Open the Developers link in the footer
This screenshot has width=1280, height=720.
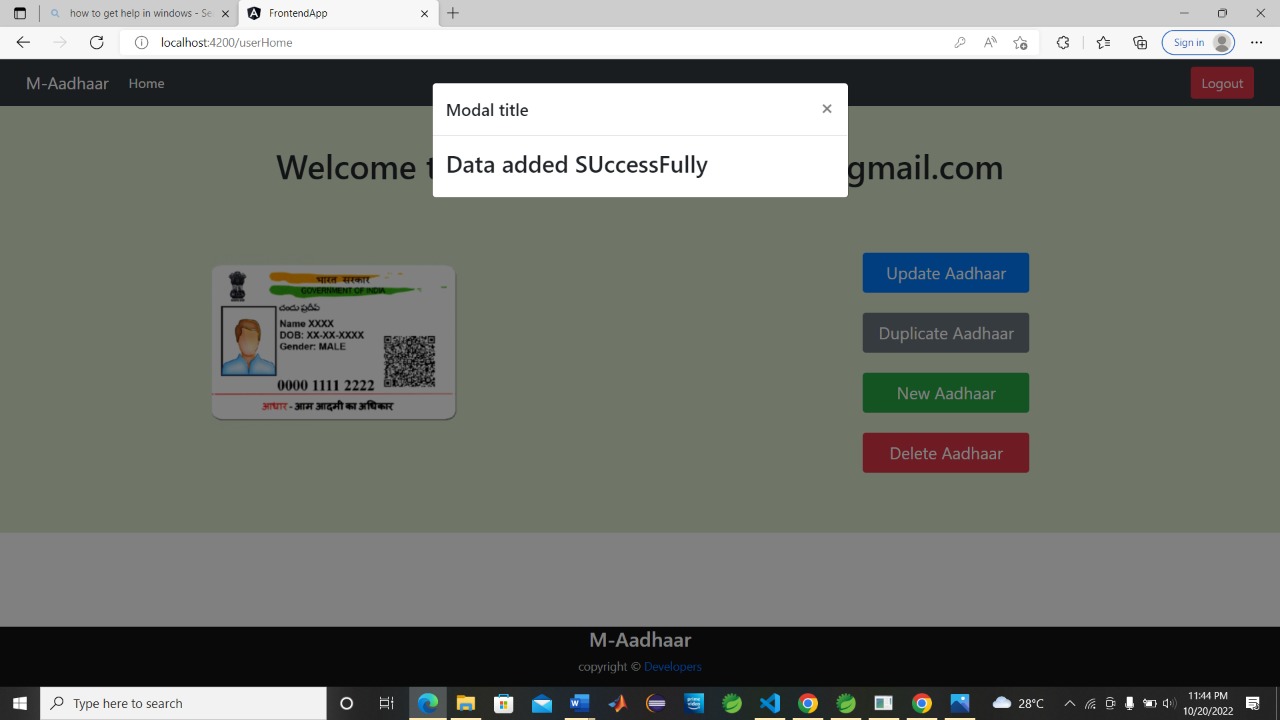(x=672, y=666)
